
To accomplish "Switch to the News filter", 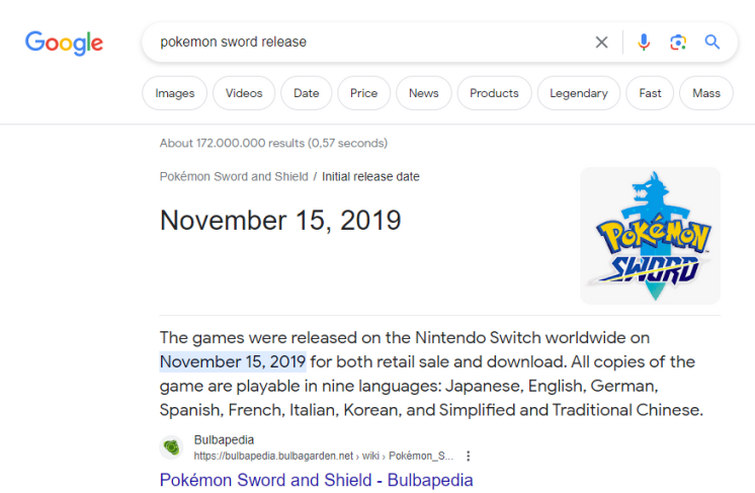I will (x=424, y=93).
